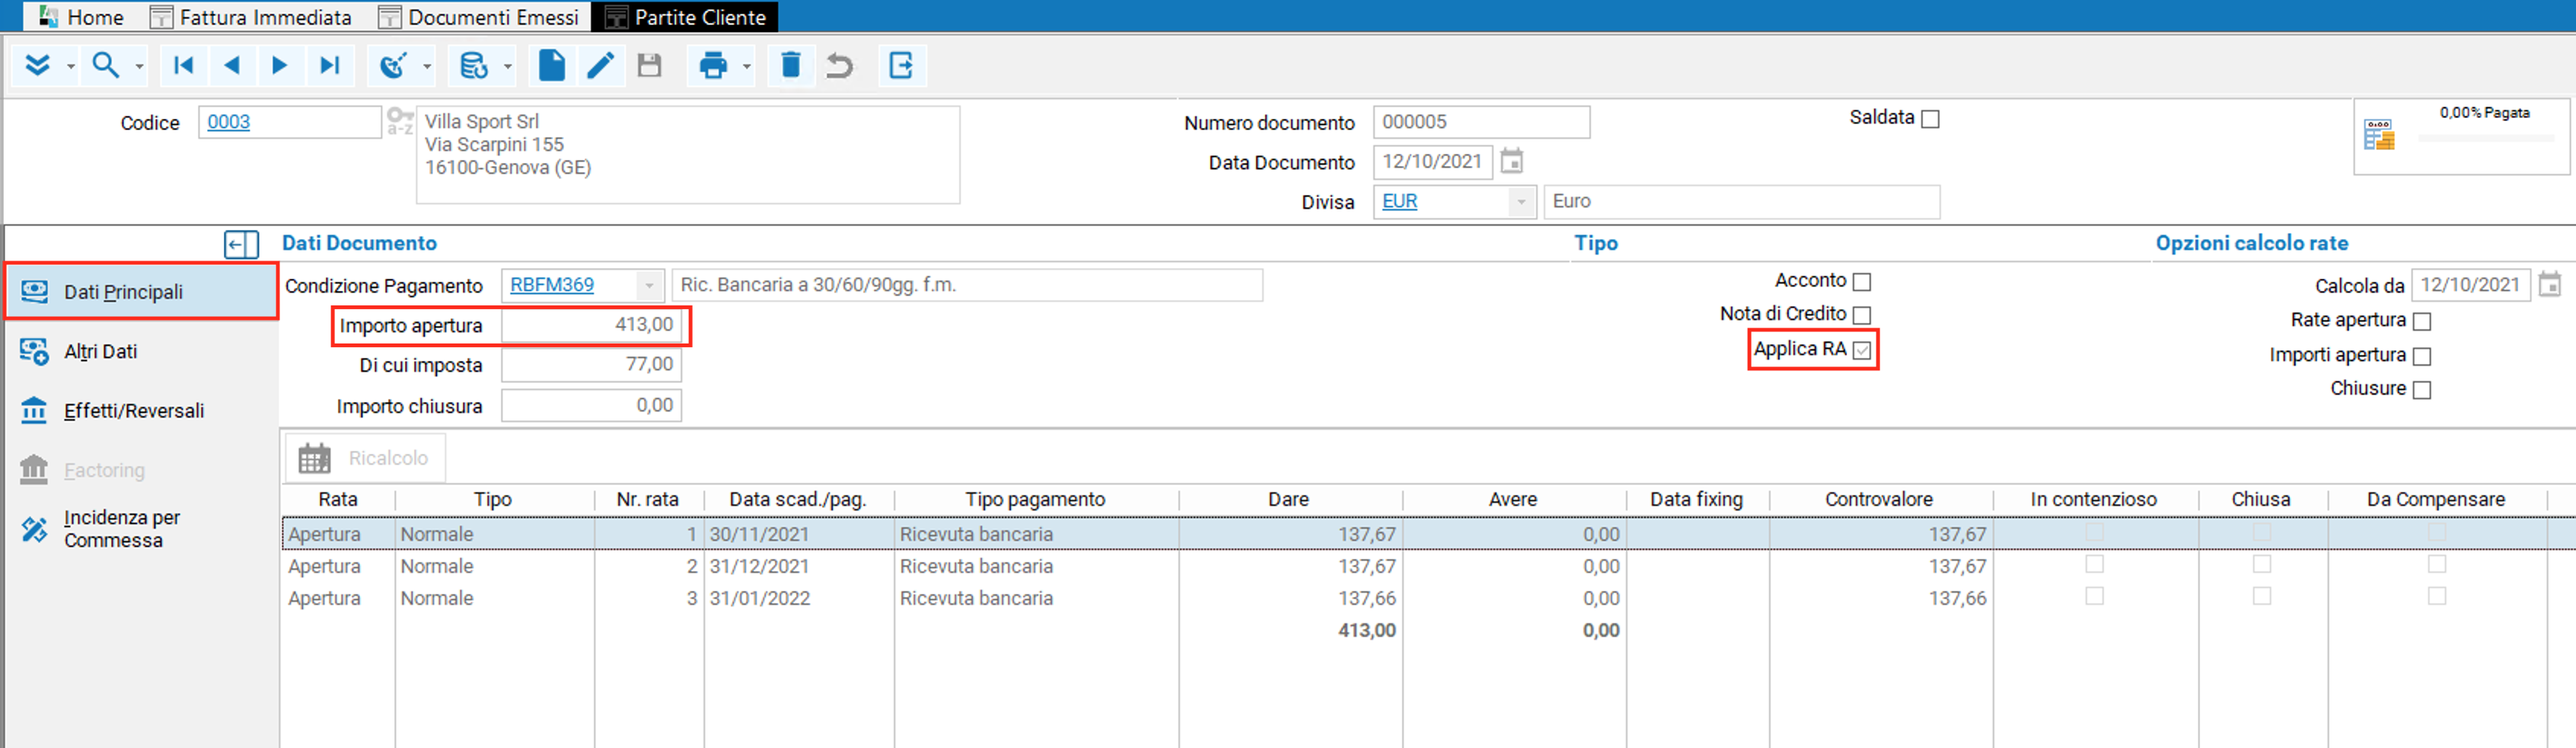Expand the search icon's dropdown arrow
This screenshot has height=748, width=2576.
click(x=139, y=68)
